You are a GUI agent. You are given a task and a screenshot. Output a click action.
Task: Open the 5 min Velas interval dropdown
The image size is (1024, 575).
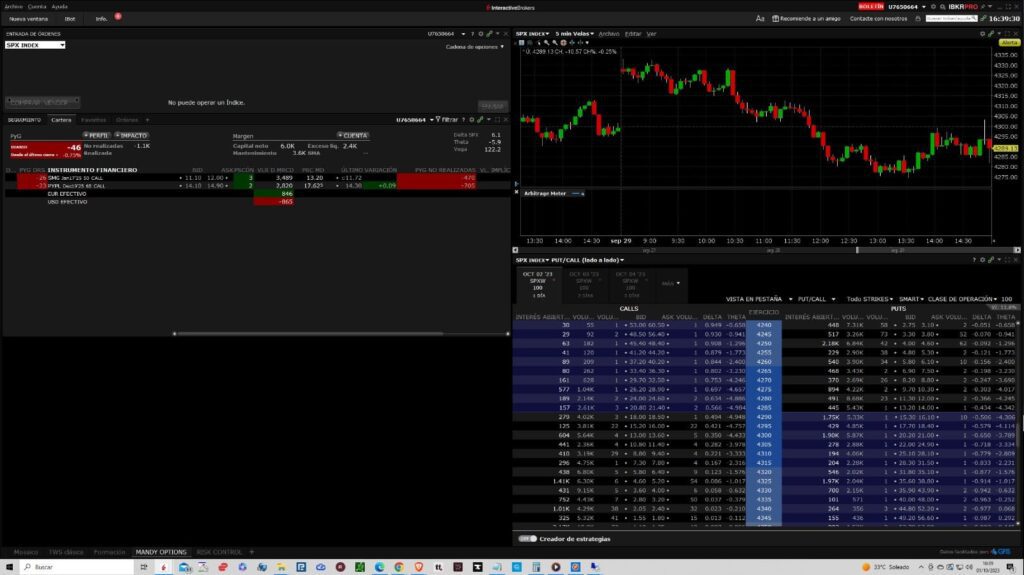(575, 34)
